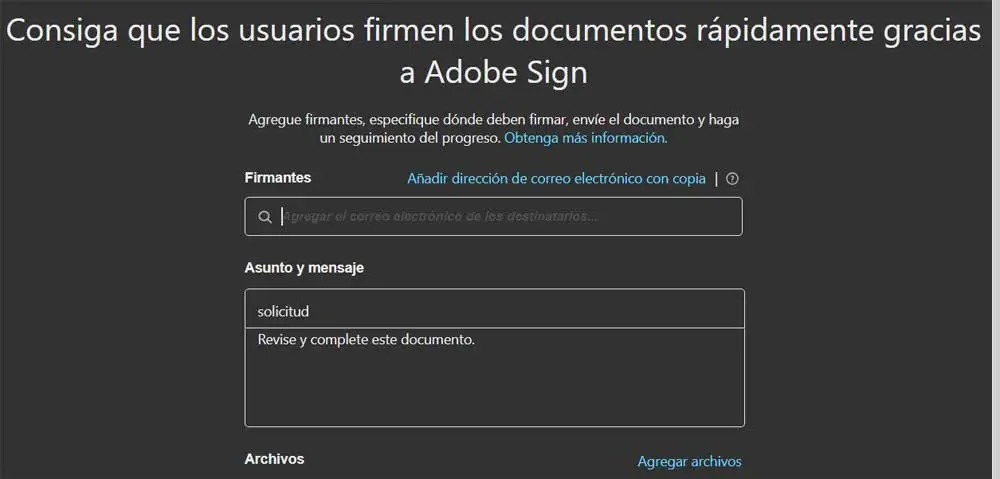The height and width of the screenshot is (479, 1000).
Task: Click the divider between subject and message boxes
Action: coord(494,328)
